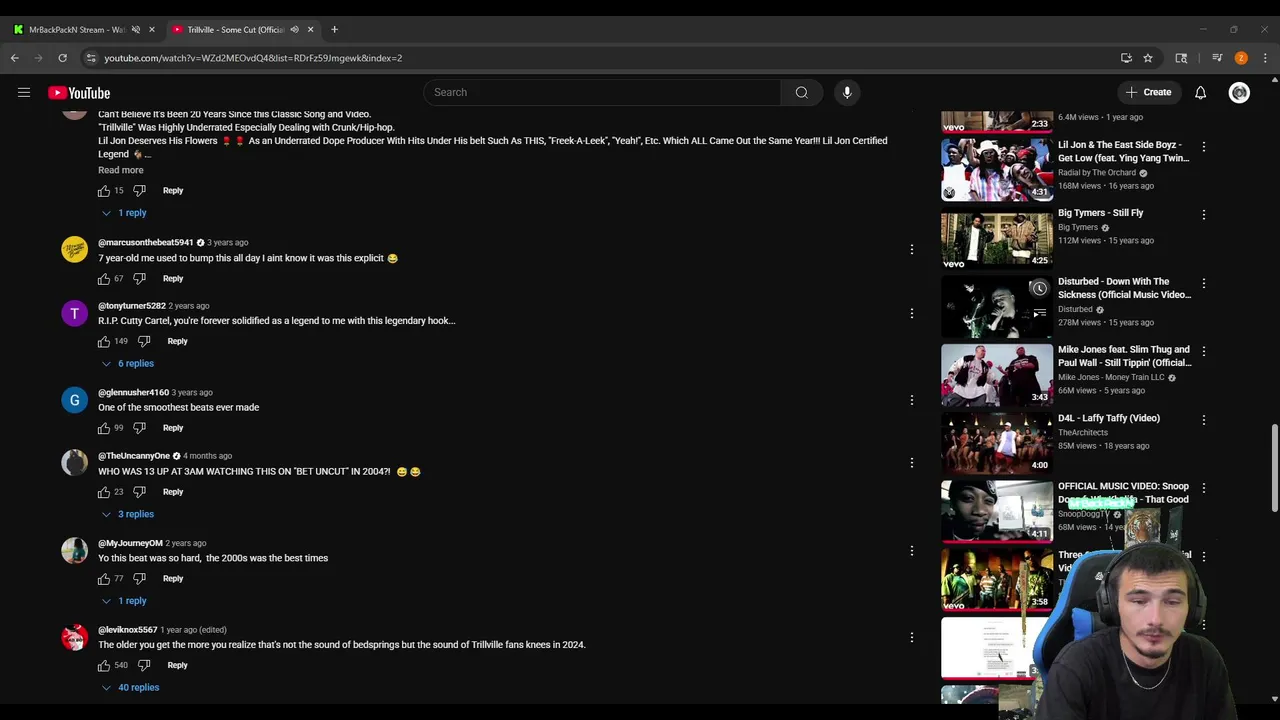Open Get Low video thumbnail
Viewport: 1280px width, 720px height.
(996, 170)
